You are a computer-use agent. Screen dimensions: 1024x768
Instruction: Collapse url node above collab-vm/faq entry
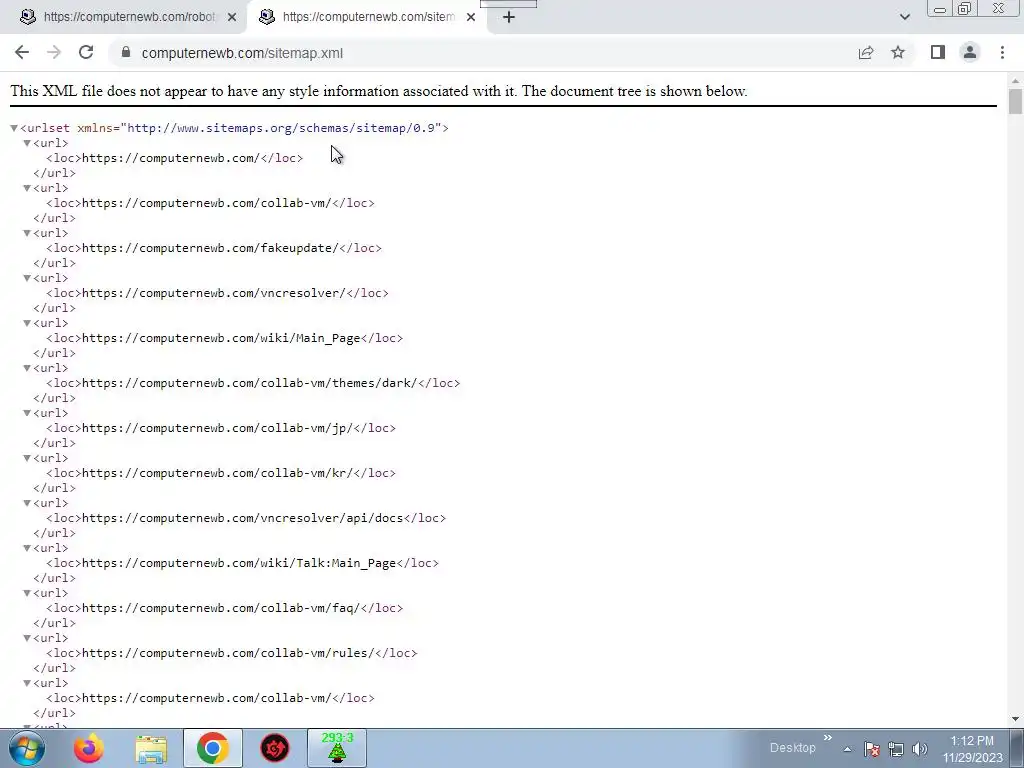(27, 594)
